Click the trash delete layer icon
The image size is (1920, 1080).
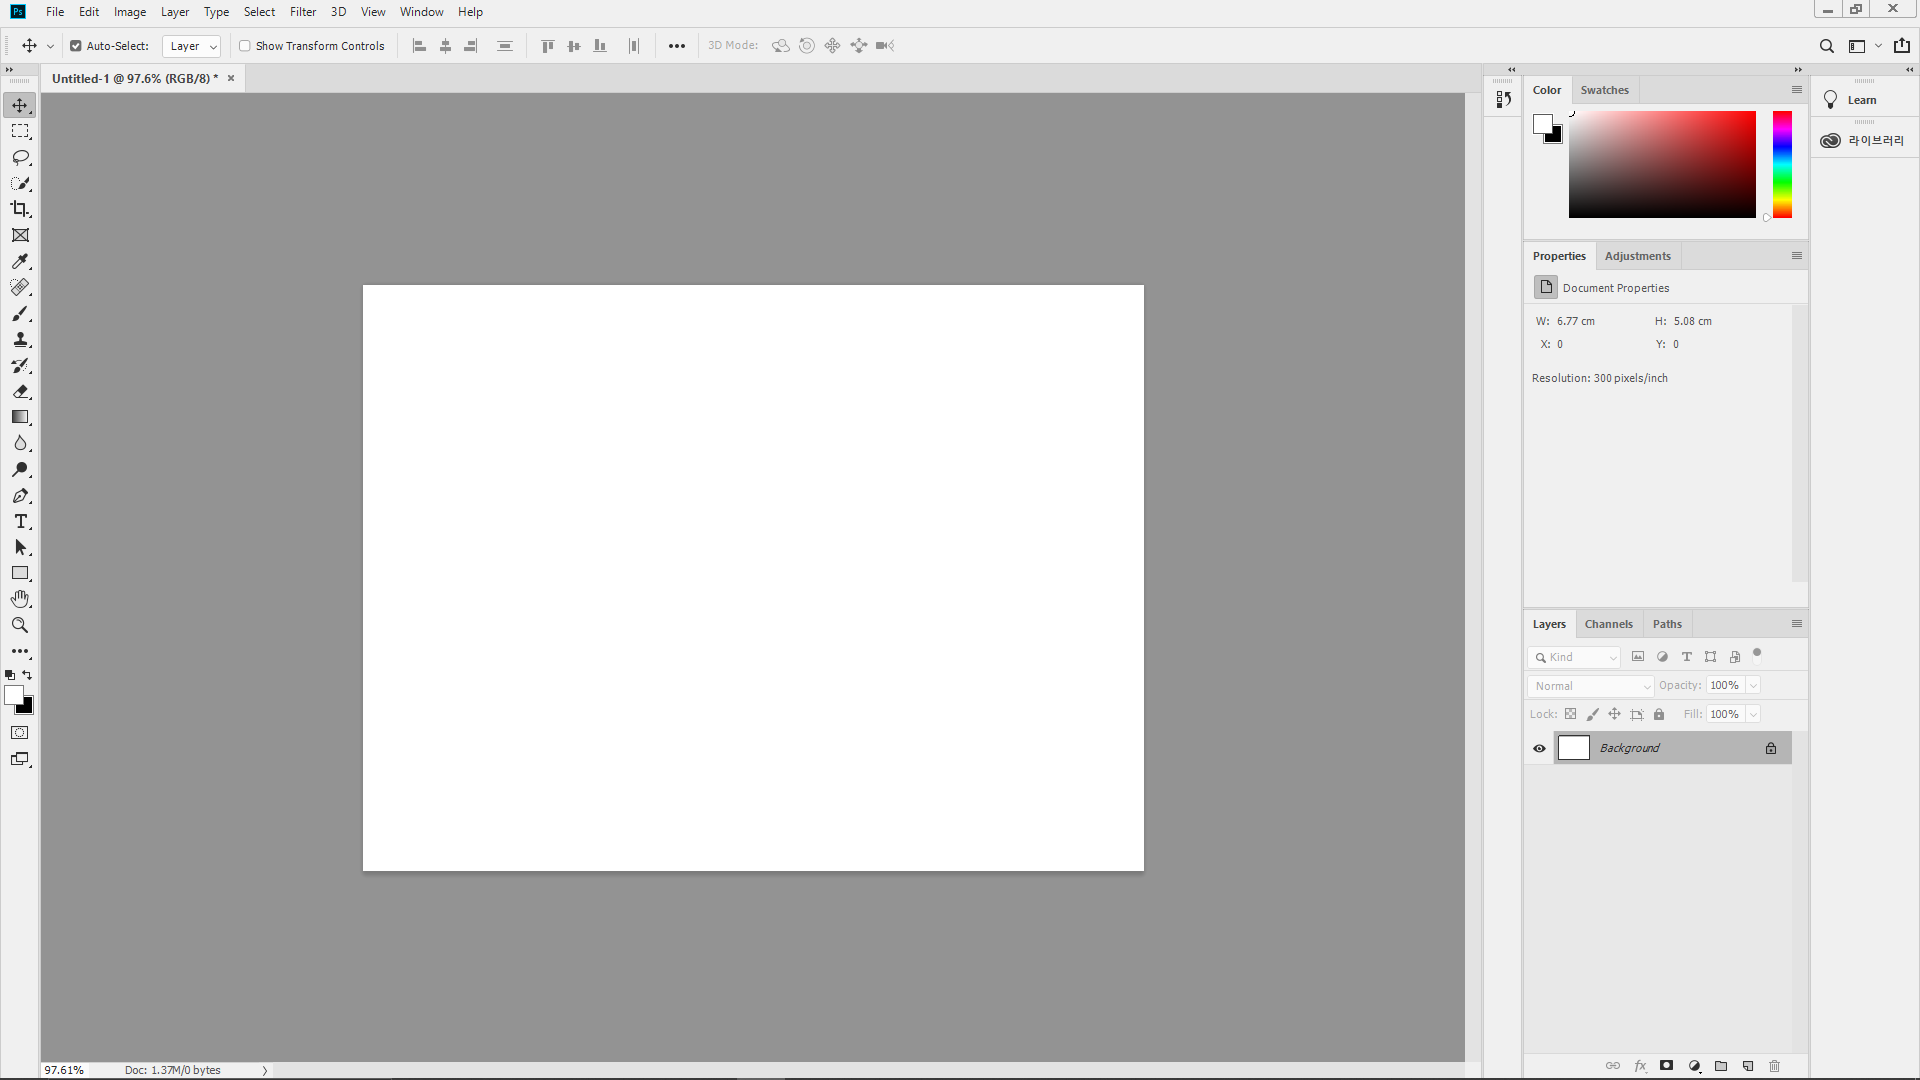(x=1775, y=1066)
